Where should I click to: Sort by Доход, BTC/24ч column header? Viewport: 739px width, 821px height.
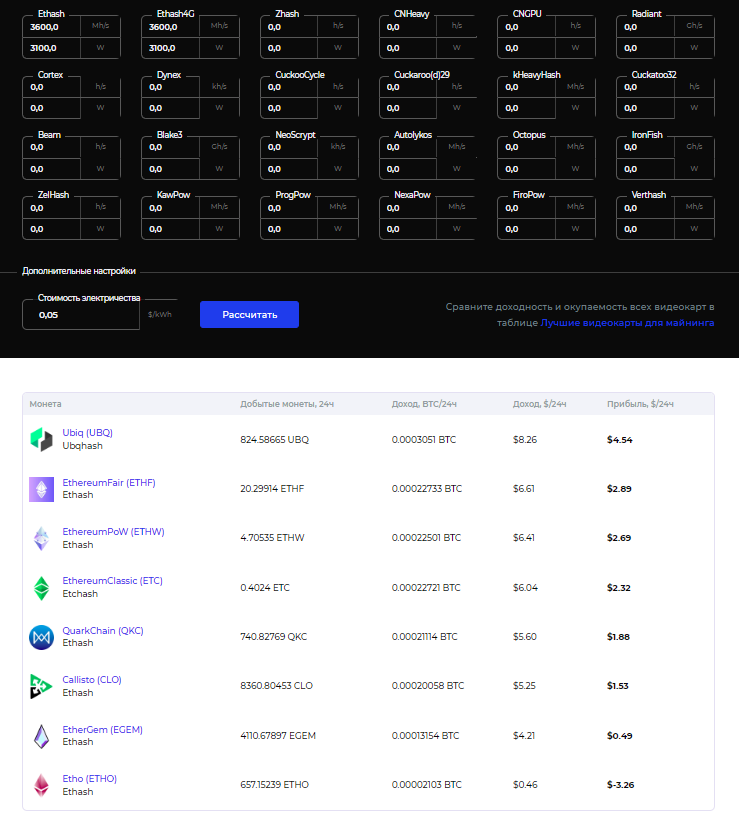424,404
